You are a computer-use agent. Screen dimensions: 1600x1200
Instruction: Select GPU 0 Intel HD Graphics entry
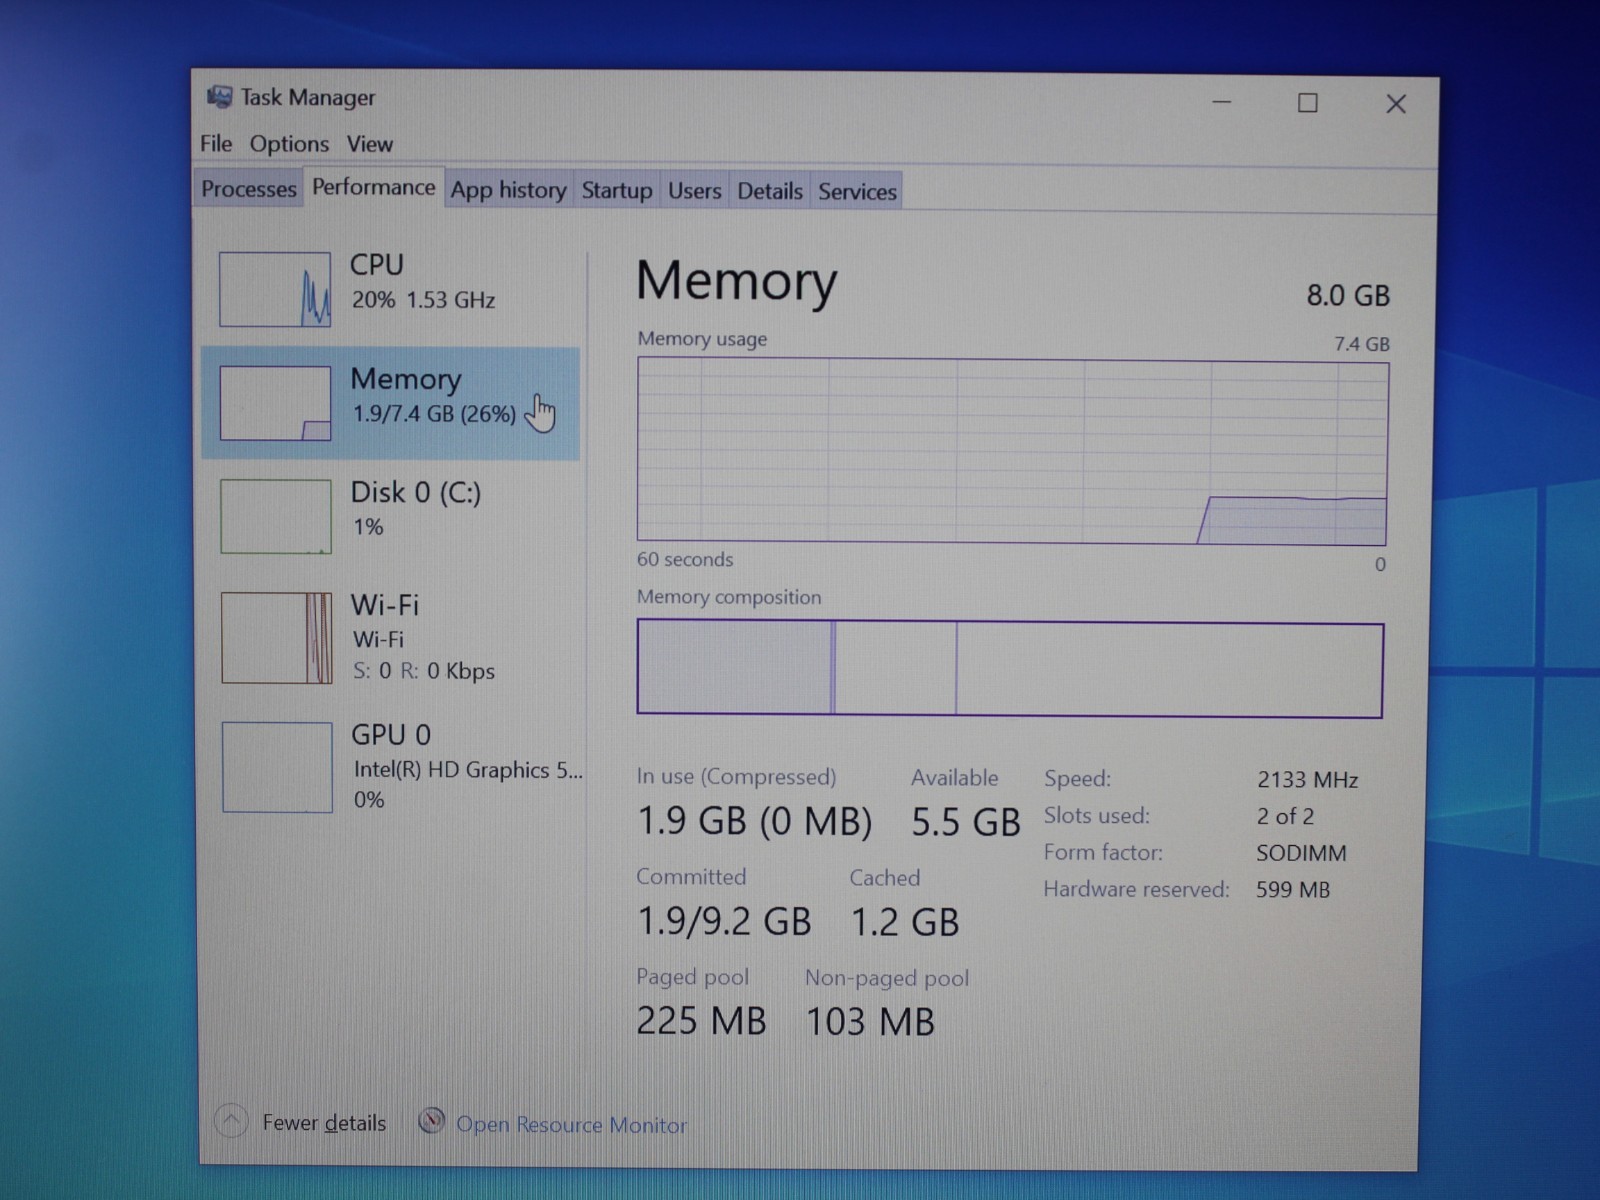390,766
